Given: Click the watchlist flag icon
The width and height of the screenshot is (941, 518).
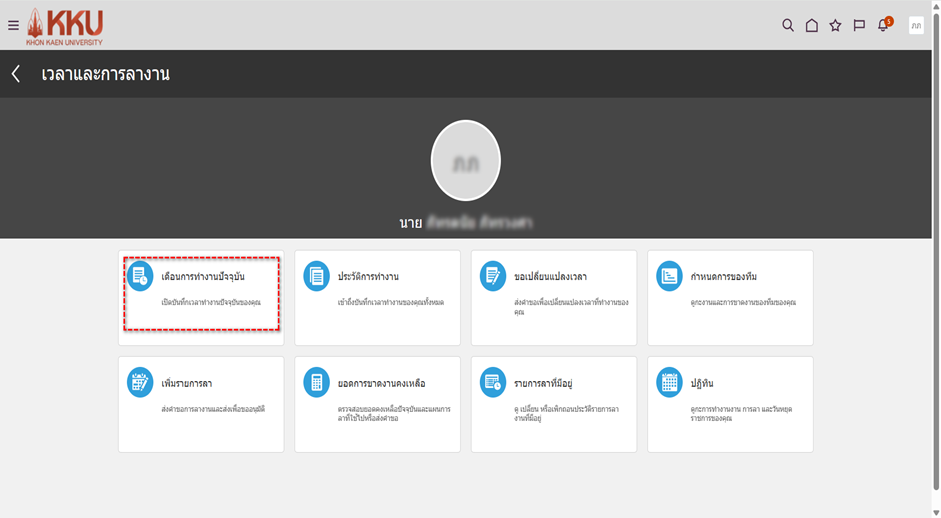Looking at the screenshot, I should point(859,25).
